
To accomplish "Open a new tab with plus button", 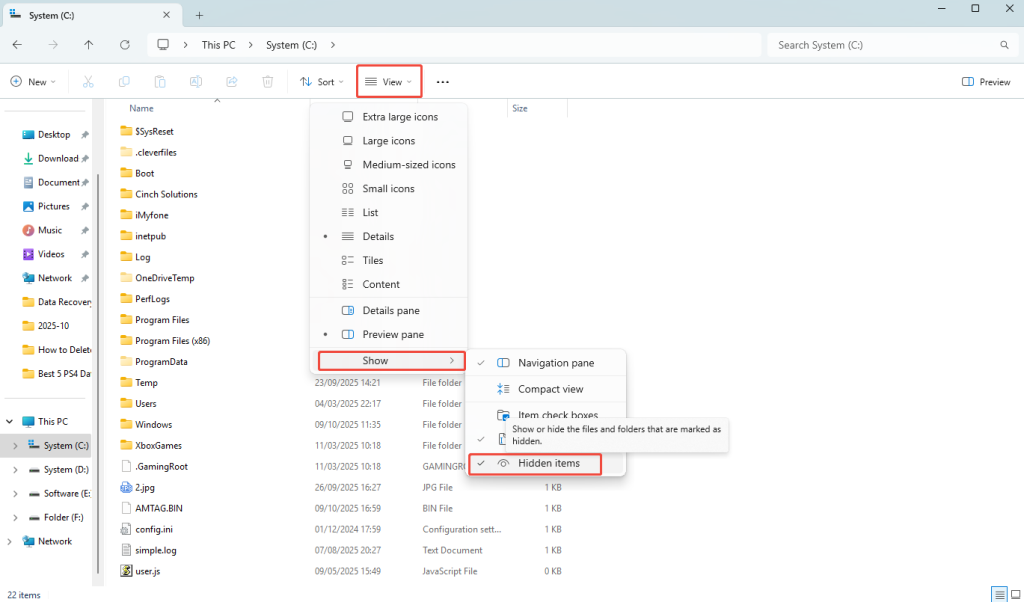I will [x=199, y=15].
